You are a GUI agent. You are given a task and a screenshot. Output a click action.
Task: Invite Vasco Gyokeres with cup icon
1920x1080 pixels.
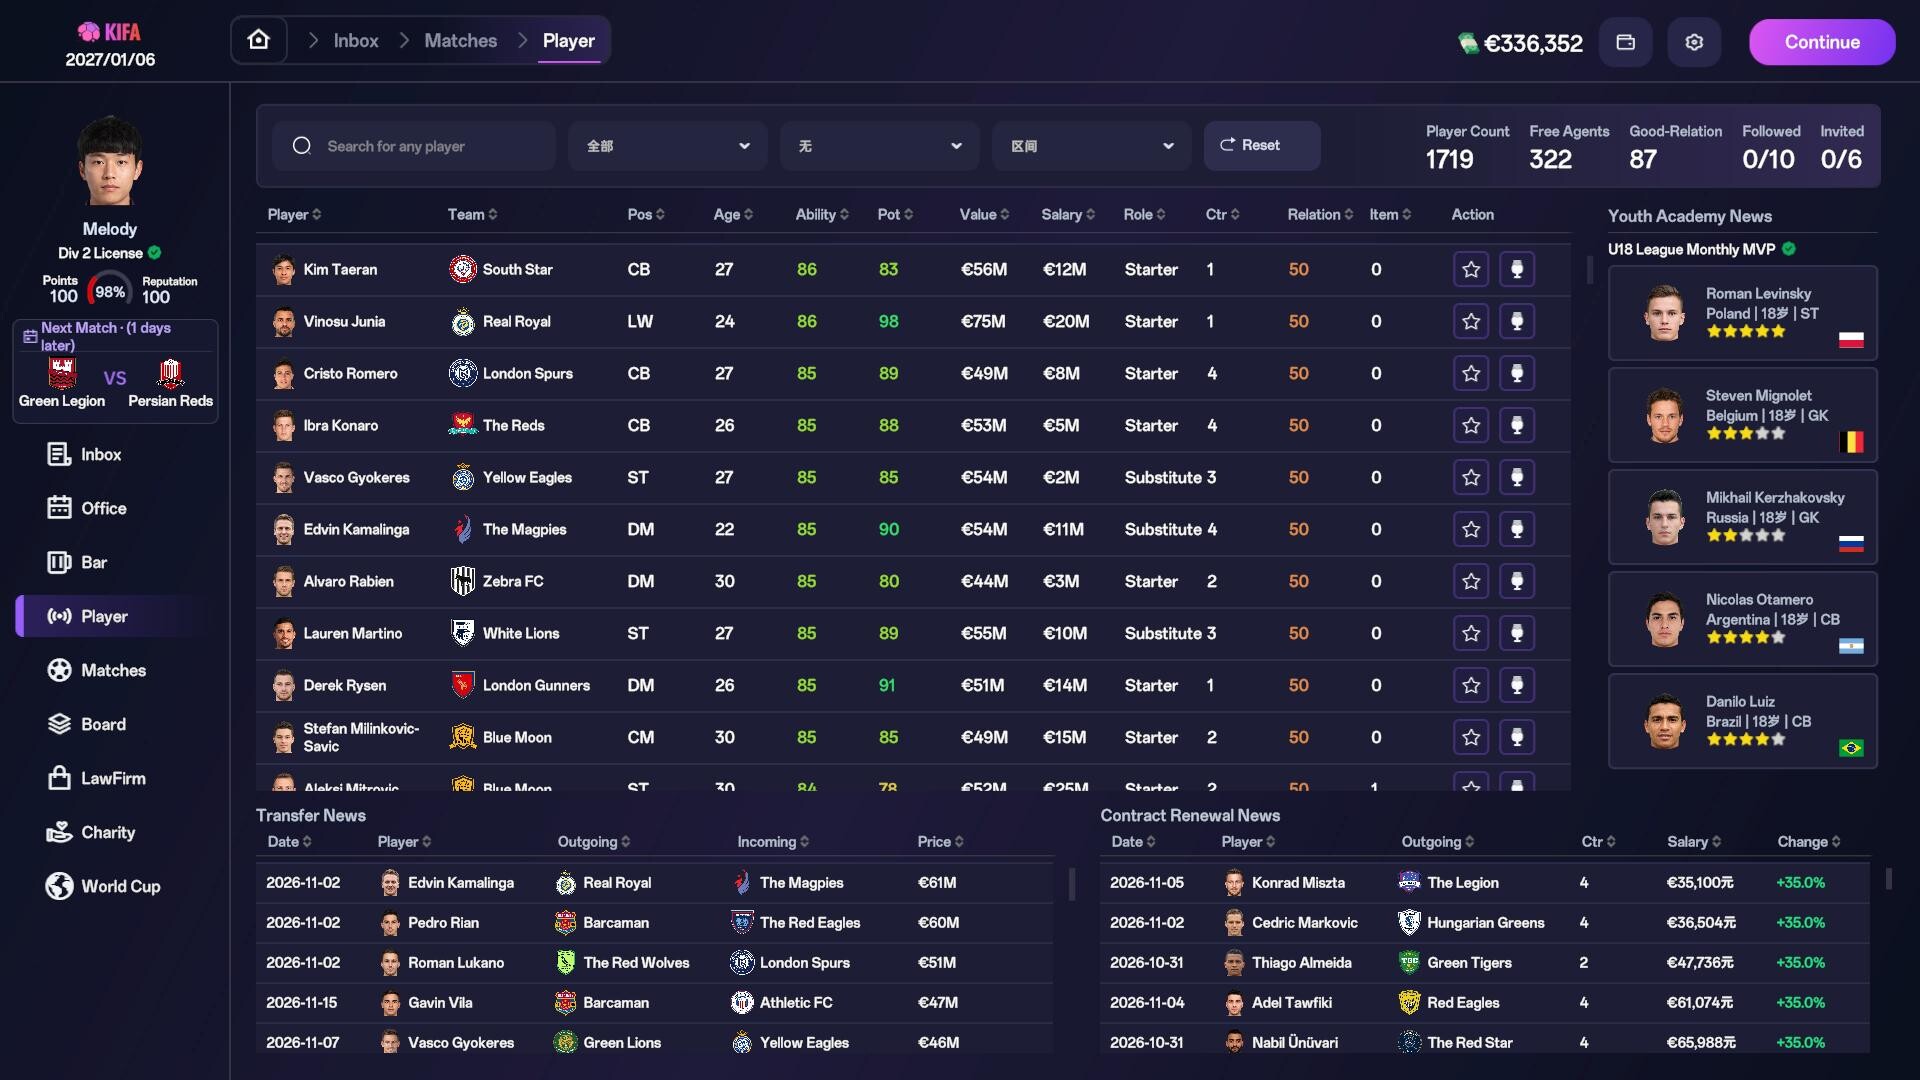click(x=1517, y=477)
